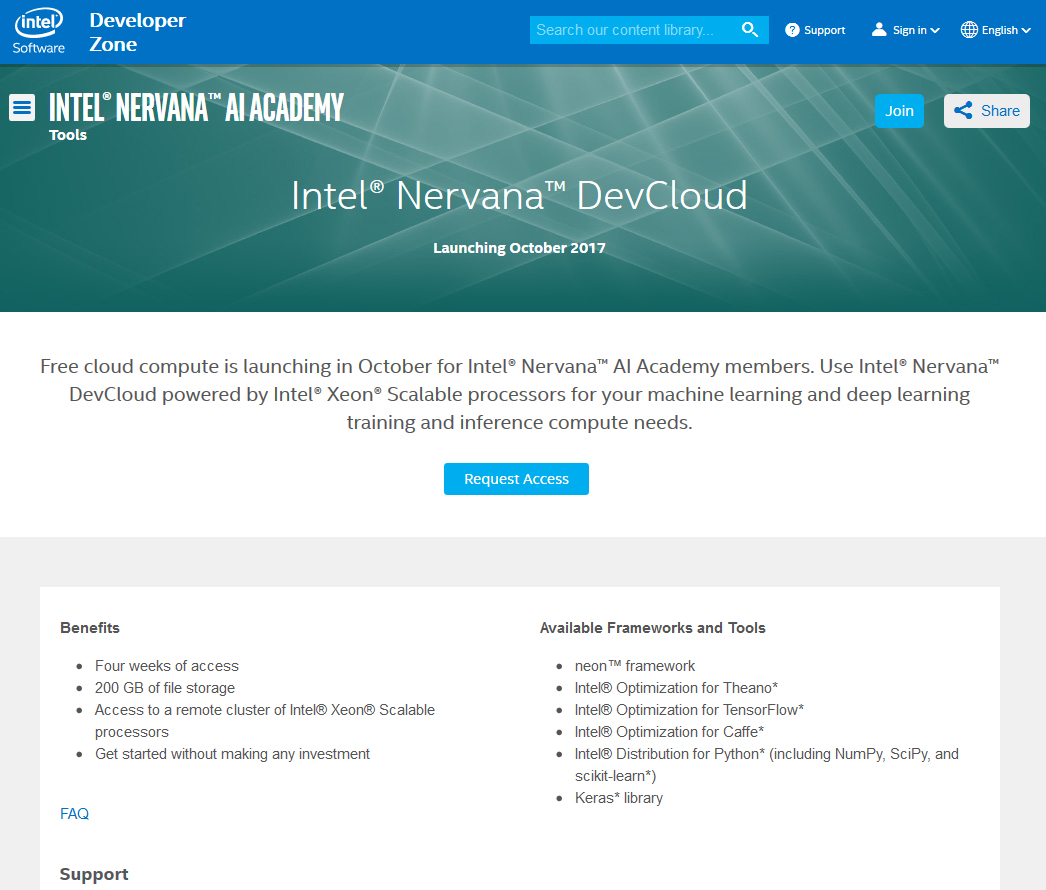Click the Intel Nervana DevCloud page title
The image size is (1046, 890).
pyautogui.click(x=519, y=195)
